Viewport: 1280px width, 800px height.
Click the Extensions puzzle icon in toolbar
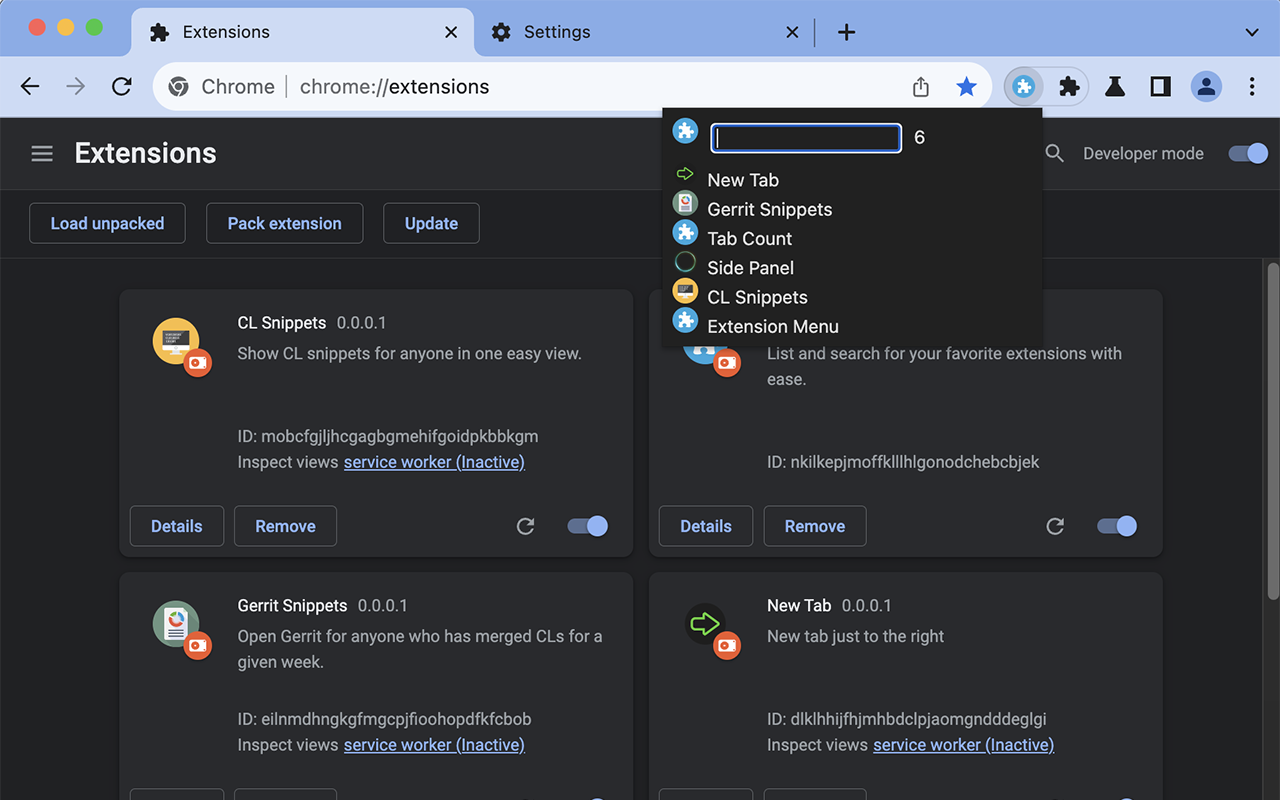coord(1069,87)
